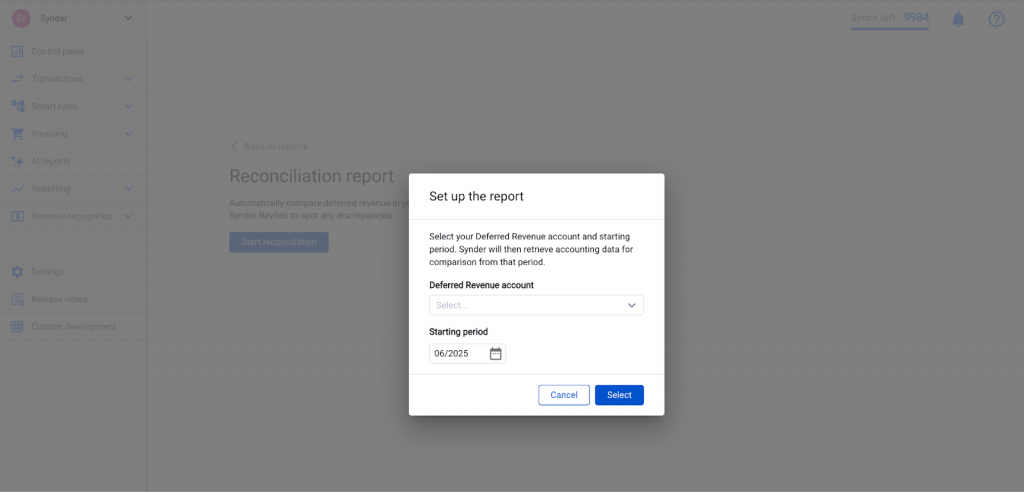The height and width of the screenshot is (492, 1024).
Task: Expand the Synder organization switcher
Action: click(127, 19)
